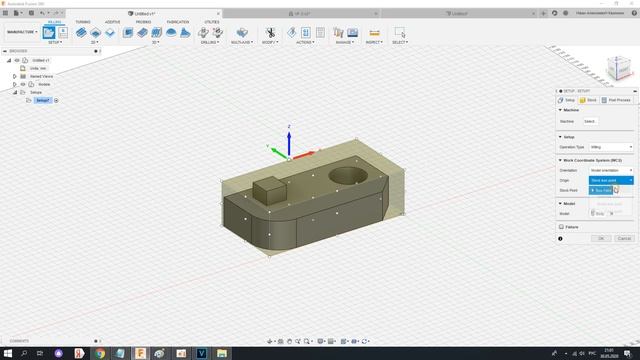Click the Box Point stock point button
Screen dimensions: 640x360
[601, 191]
